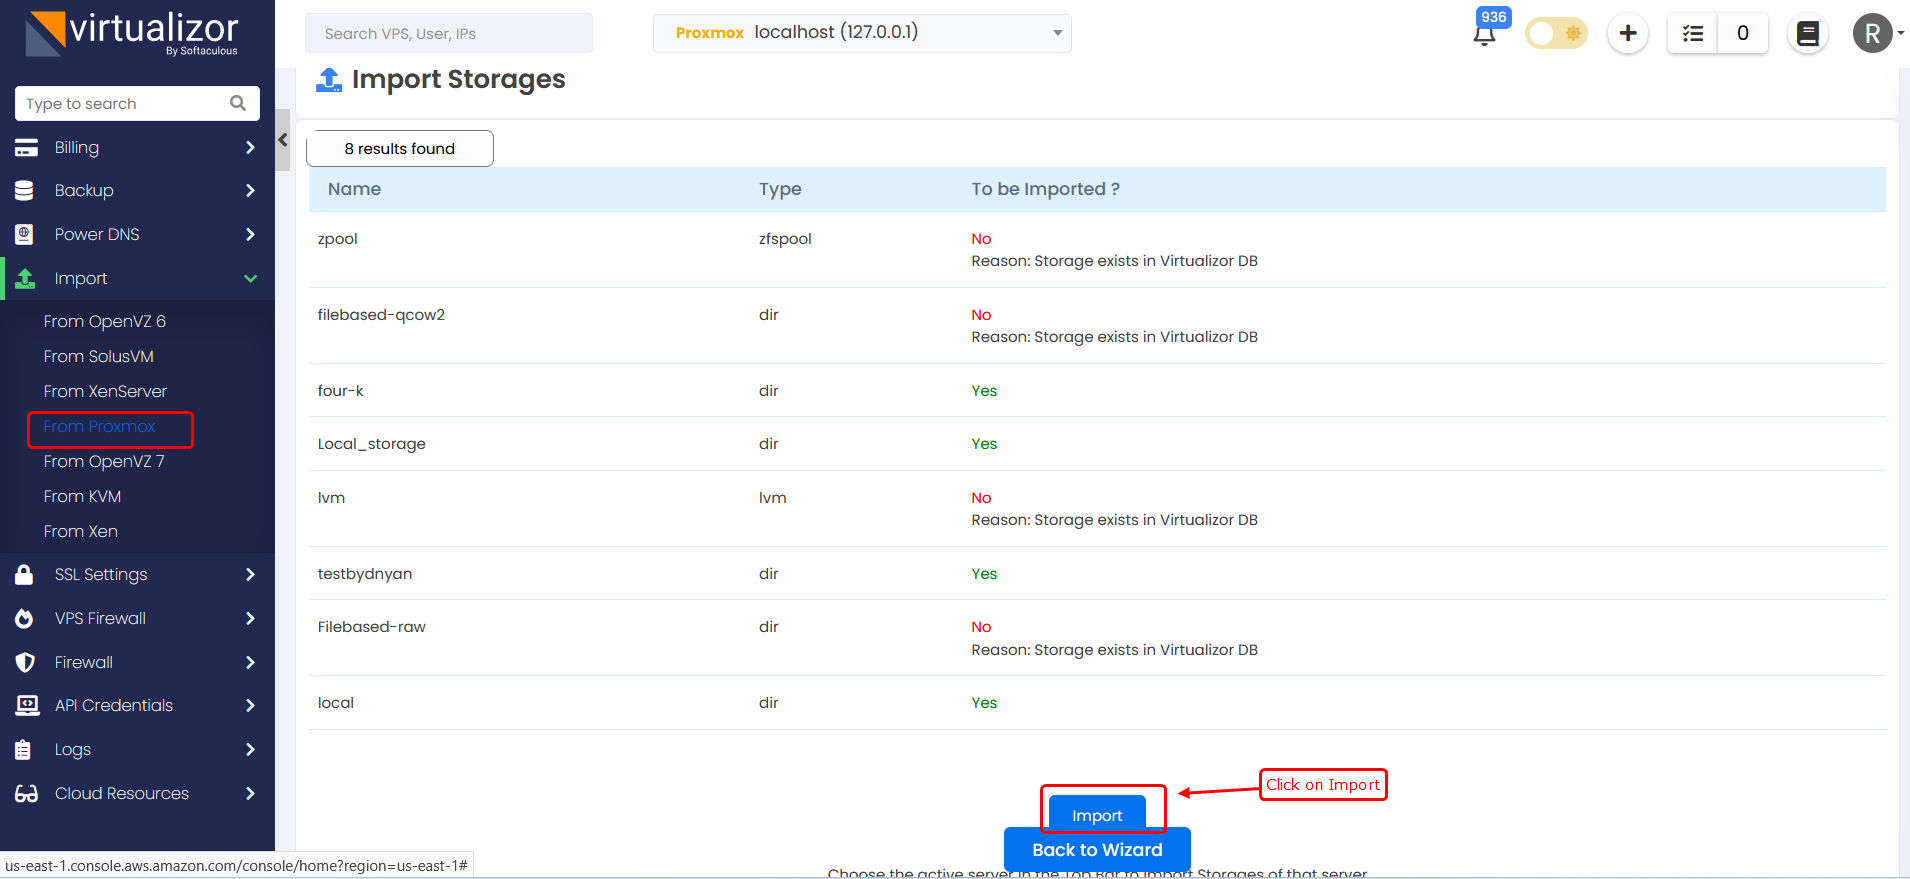Click the Import upload icon in sidebar
The height and width of the screenshot is (879, 1910).
pyautogui.click(x=26, y=278)
